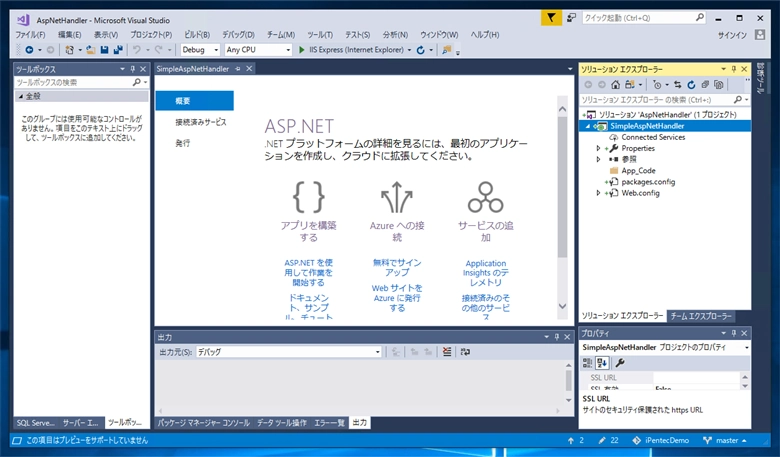
Task: Open the ツール(T) menu
Action: coord(320,34)
